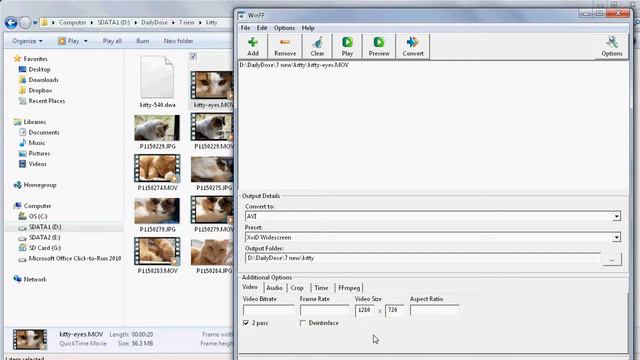Select the Video tab in Additional Options

[x=250, y=287]
